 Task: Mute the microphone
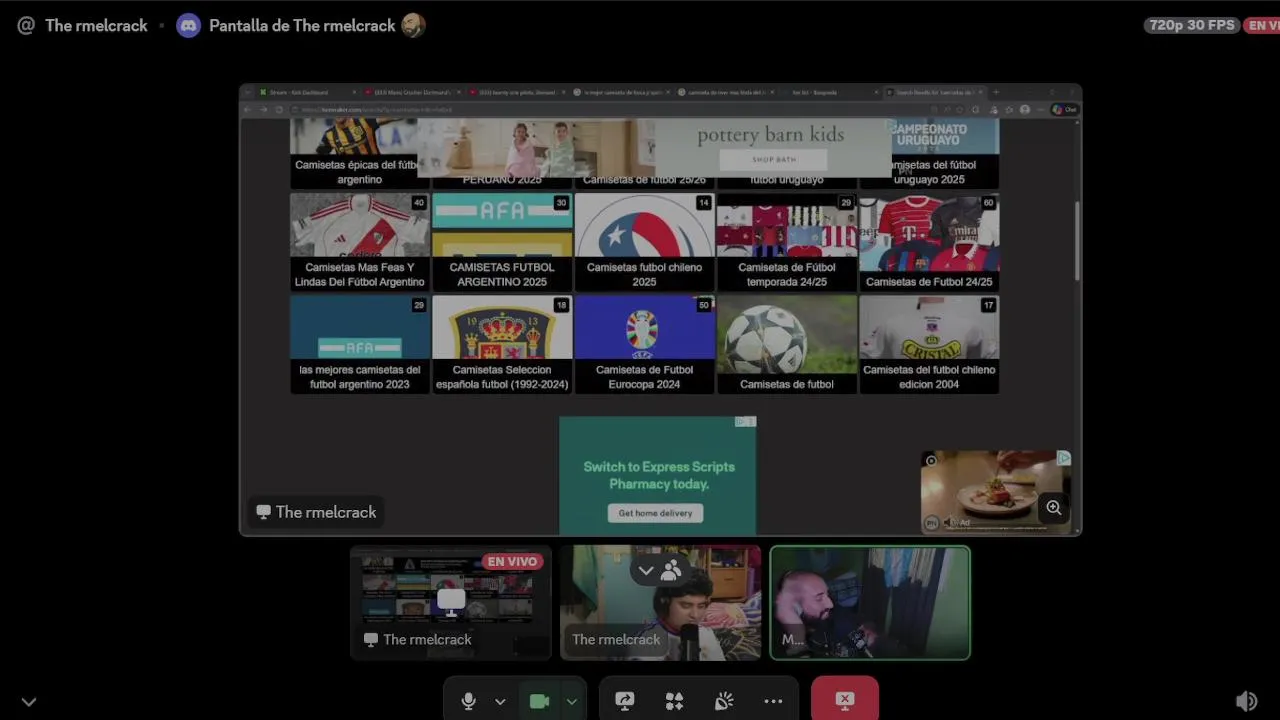(x=468, y=701)
